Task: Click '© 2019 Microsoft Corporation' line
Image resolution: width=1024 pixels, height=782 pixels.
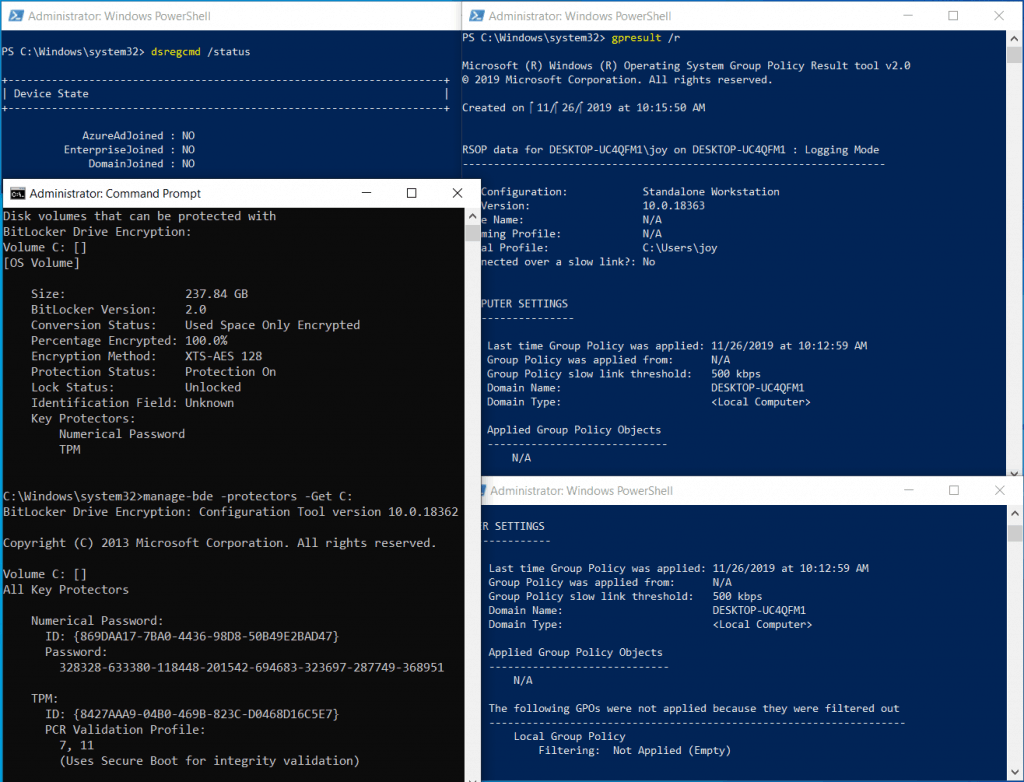Action: (x=617, y=80)
